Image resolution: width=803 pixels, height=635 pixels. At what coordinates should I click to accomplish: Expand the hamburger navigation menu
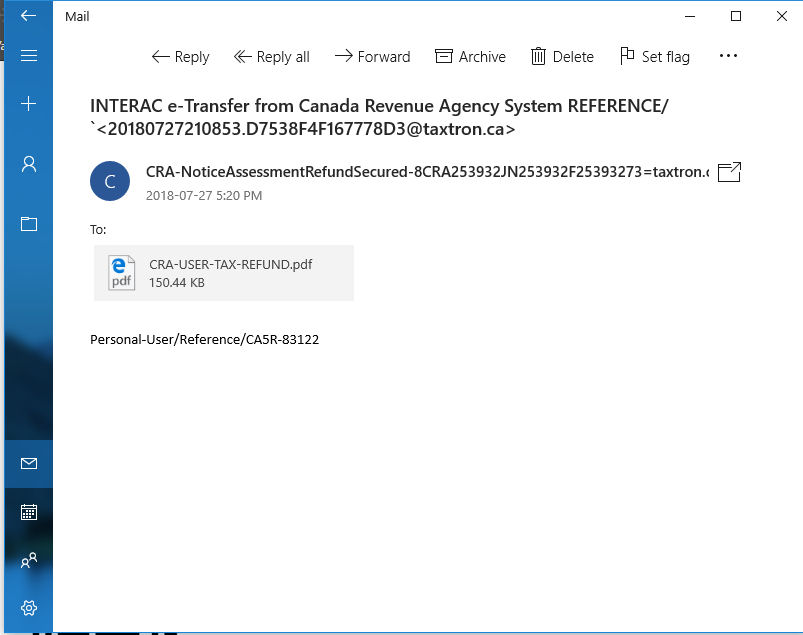click(x=28, y=55)
